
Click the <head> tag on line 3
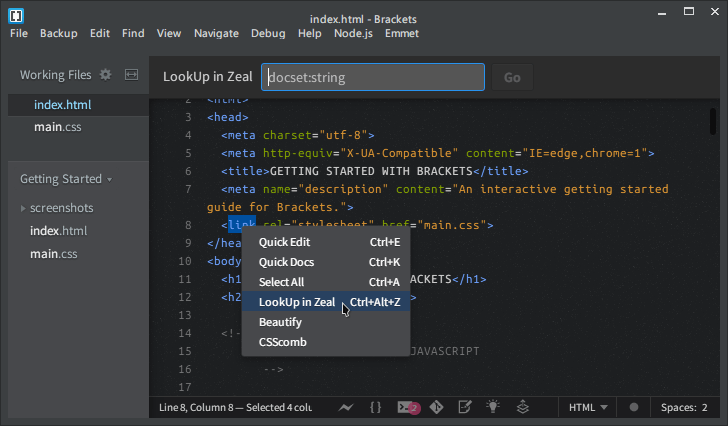[228, 117]
